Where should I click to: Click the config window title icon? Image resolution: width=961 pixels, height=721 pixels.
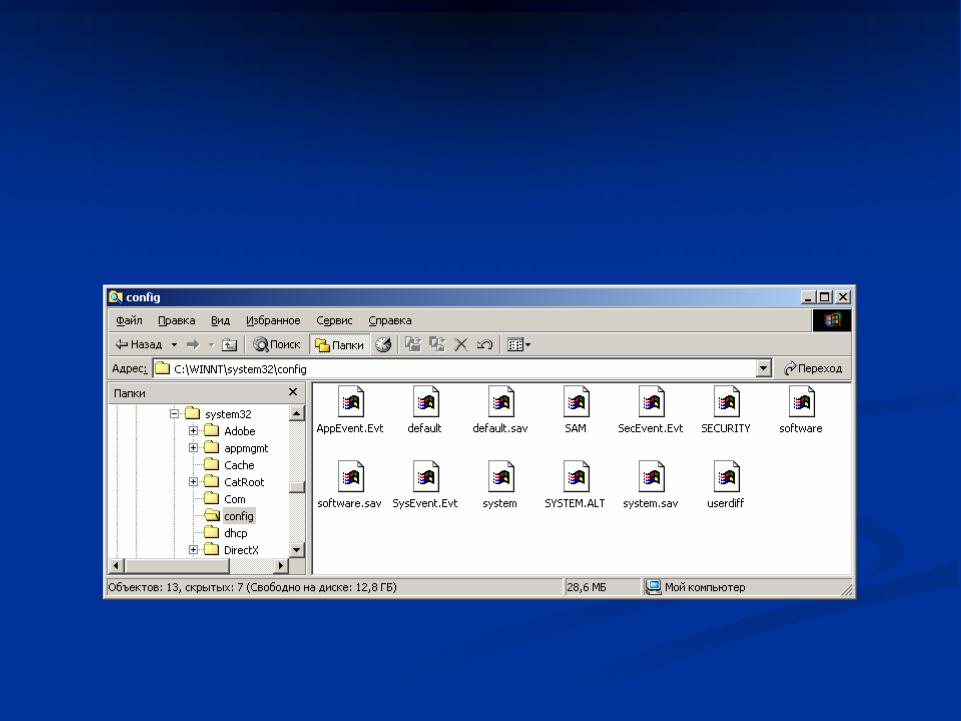[x=115, y=297]
